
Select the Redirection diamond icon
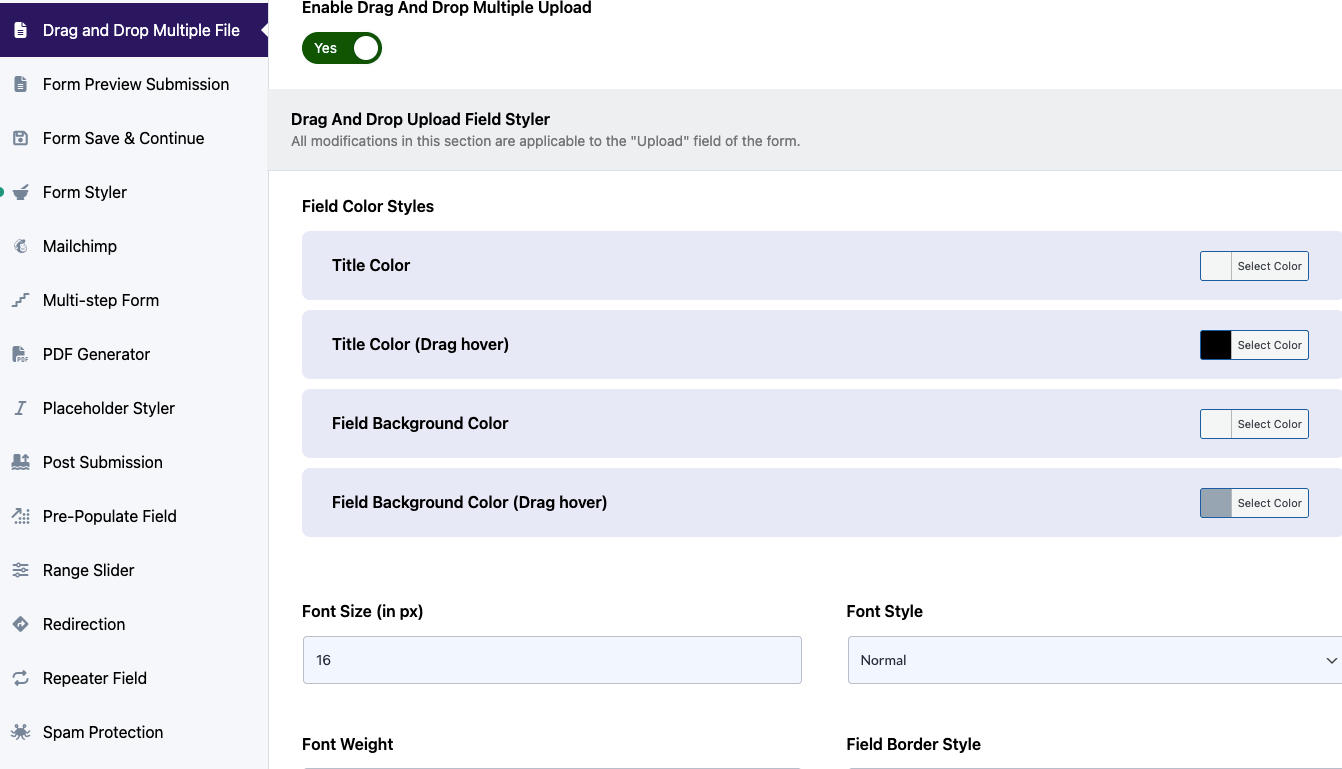pos(20,624)
